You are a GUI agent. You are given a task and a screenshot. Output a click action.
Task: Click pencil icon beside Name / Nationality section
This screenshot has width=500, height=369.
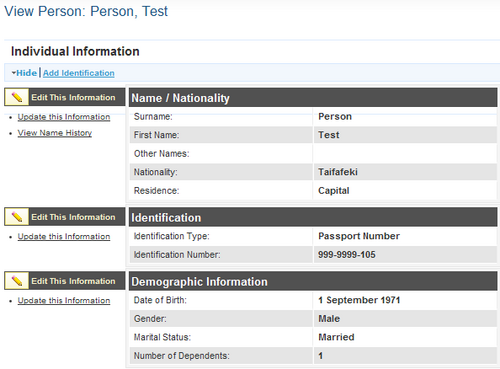point(17,97)
